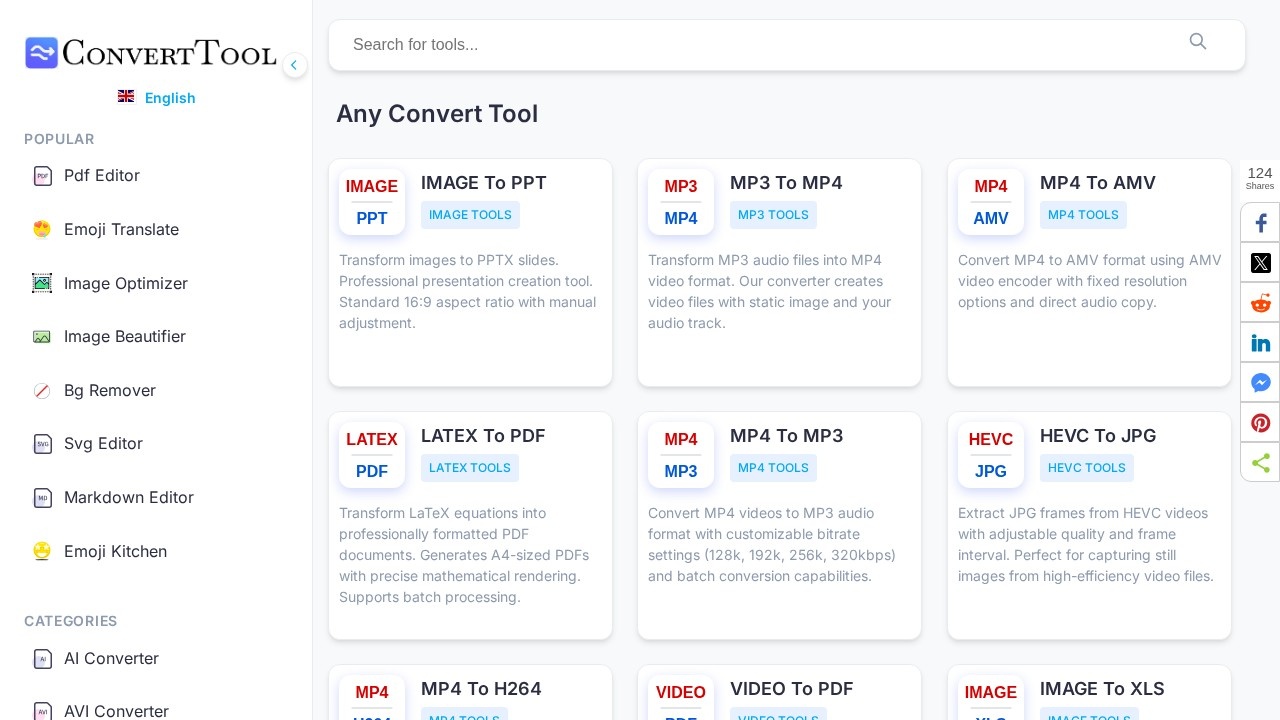
Task: Pin the page on Pinterest
Action: click(x=1260, y=423)
